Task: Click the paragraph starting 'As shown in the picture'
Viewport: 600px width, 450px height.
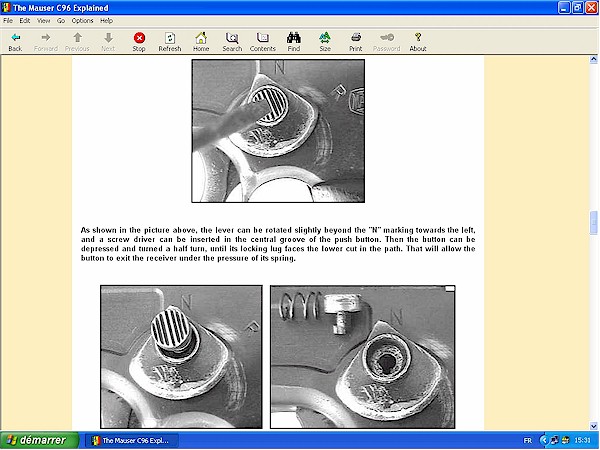Action: 278,244
